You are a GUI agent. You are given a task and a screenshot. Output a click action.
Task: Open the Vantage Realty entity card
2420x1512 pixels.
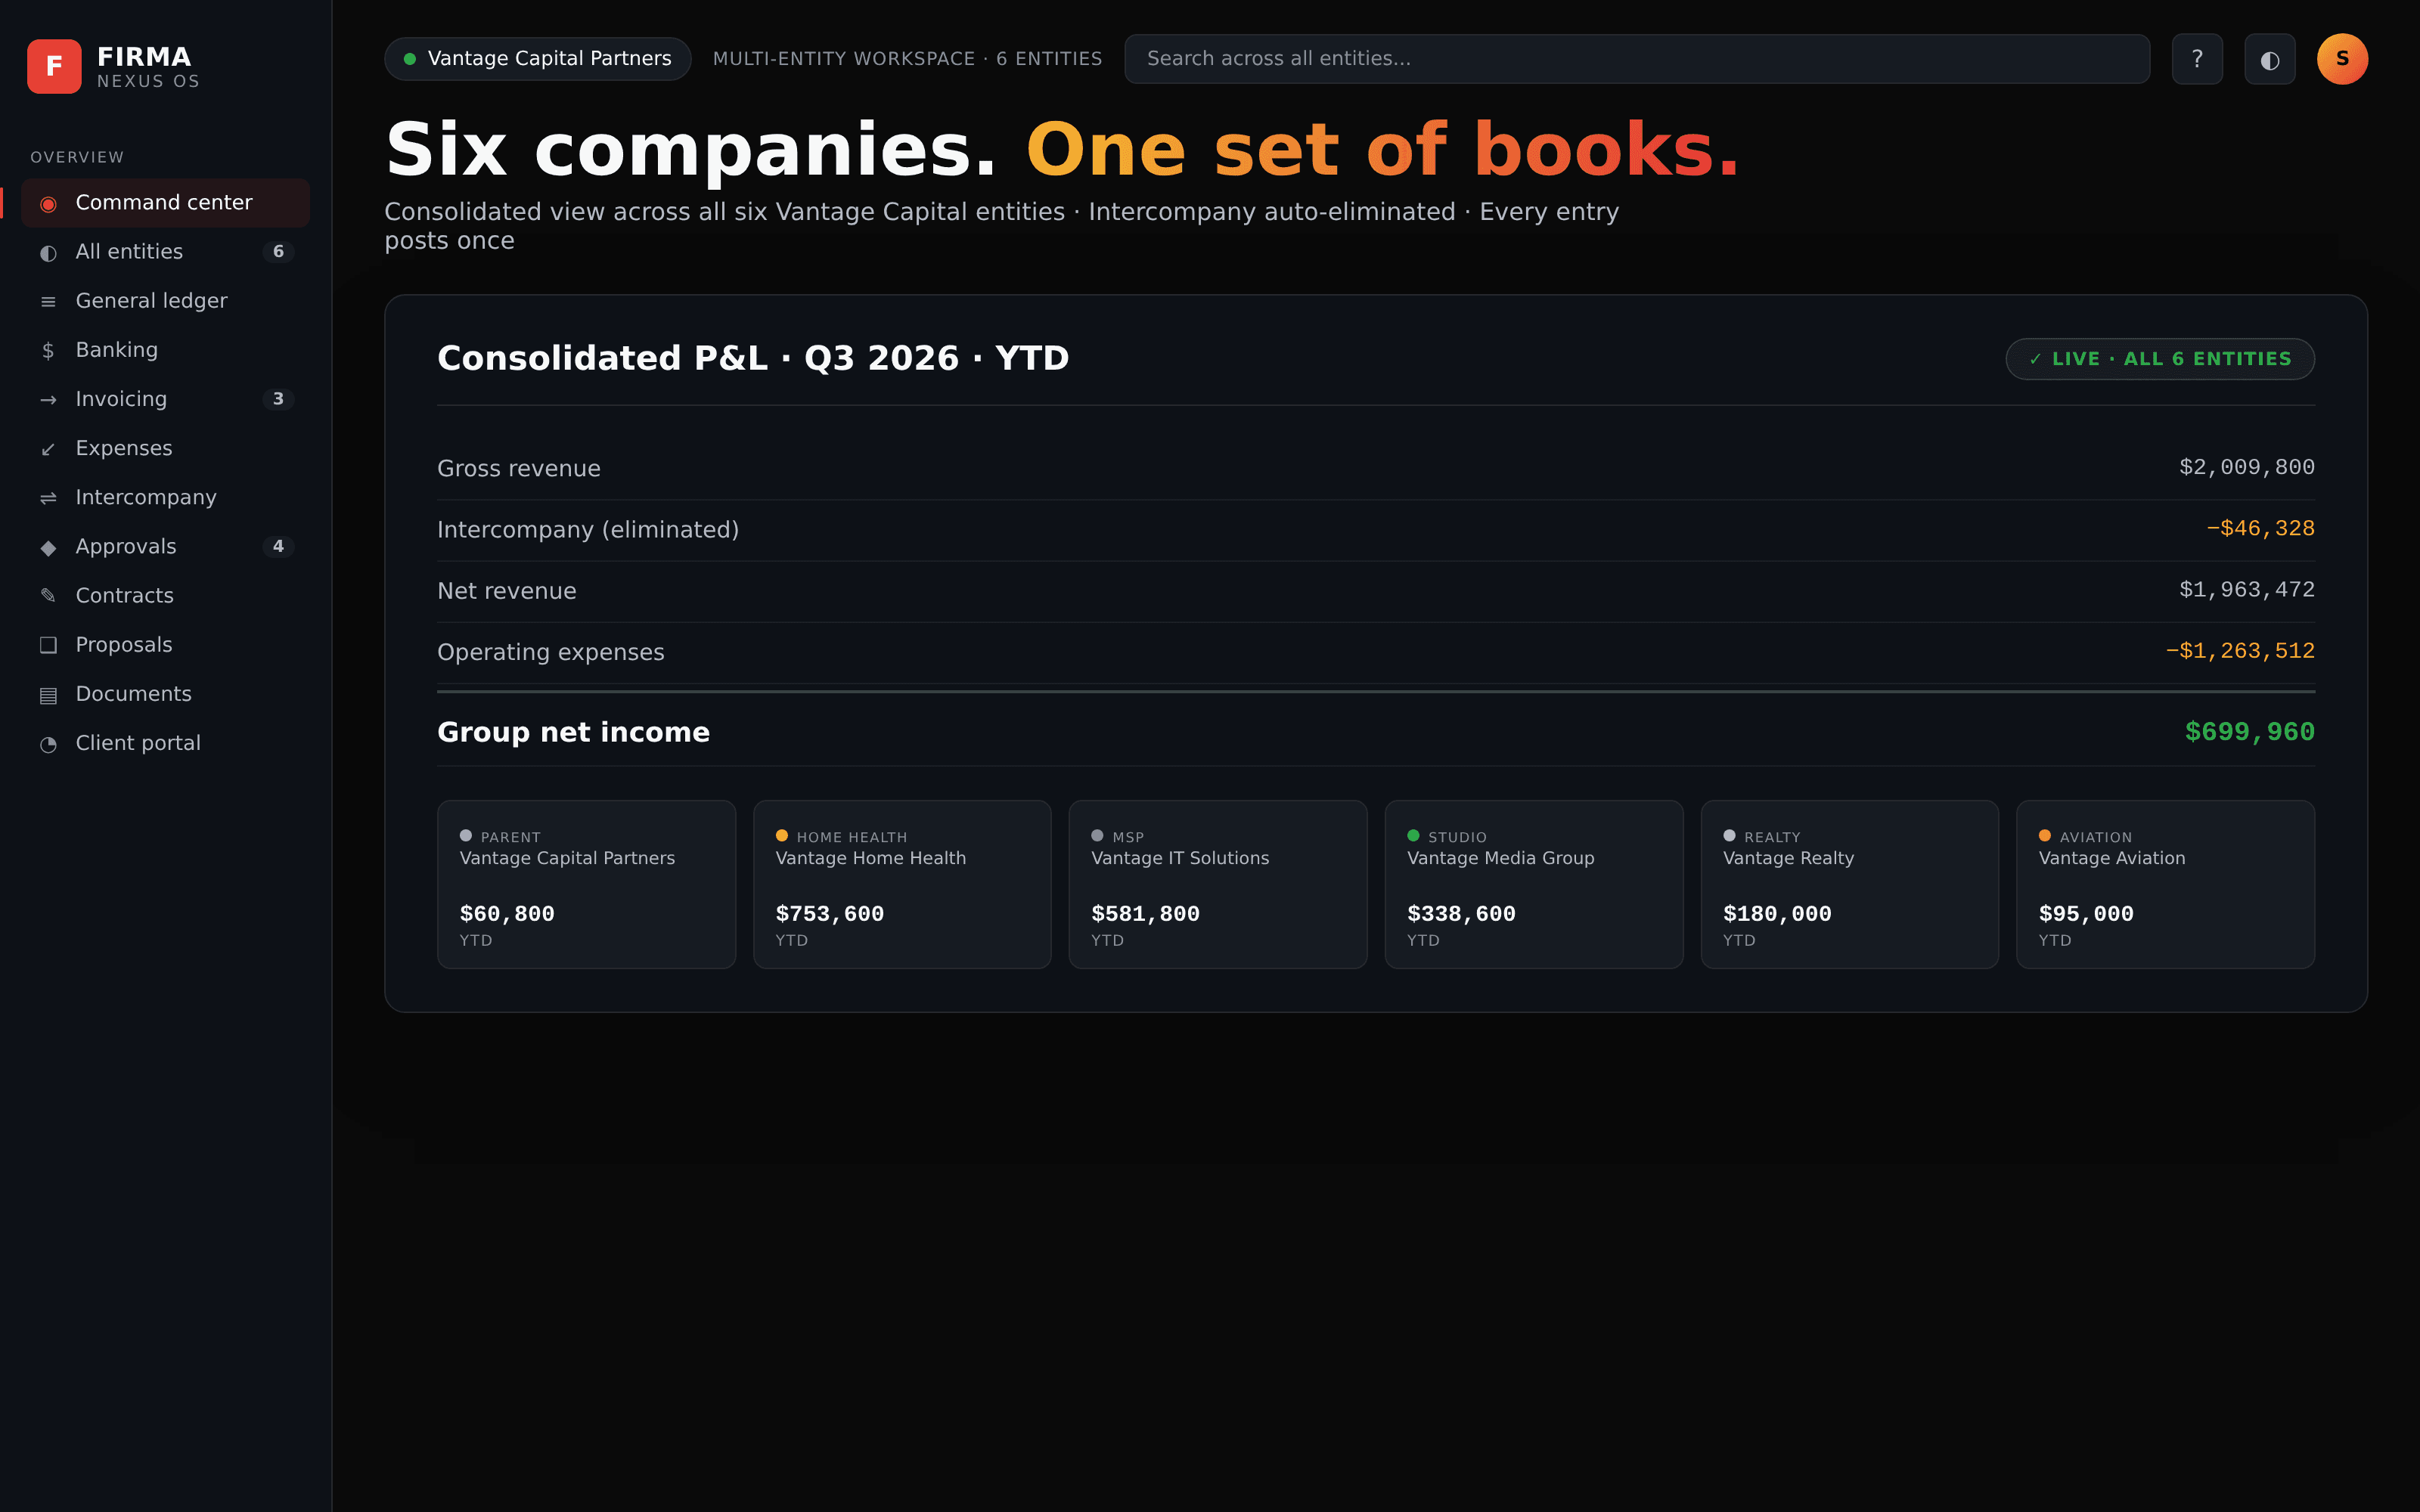(1850, 884)
